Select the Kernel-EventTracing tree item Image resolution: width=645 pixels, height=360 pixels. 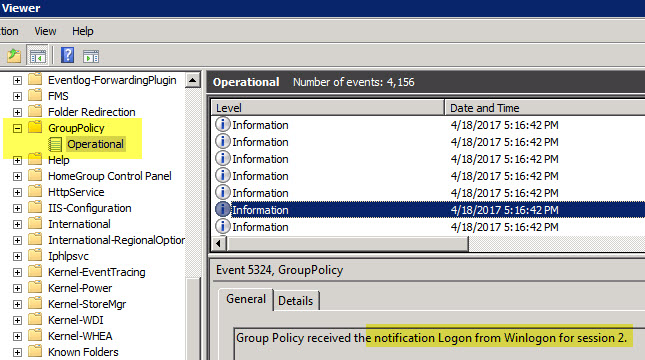pos(97,272)
